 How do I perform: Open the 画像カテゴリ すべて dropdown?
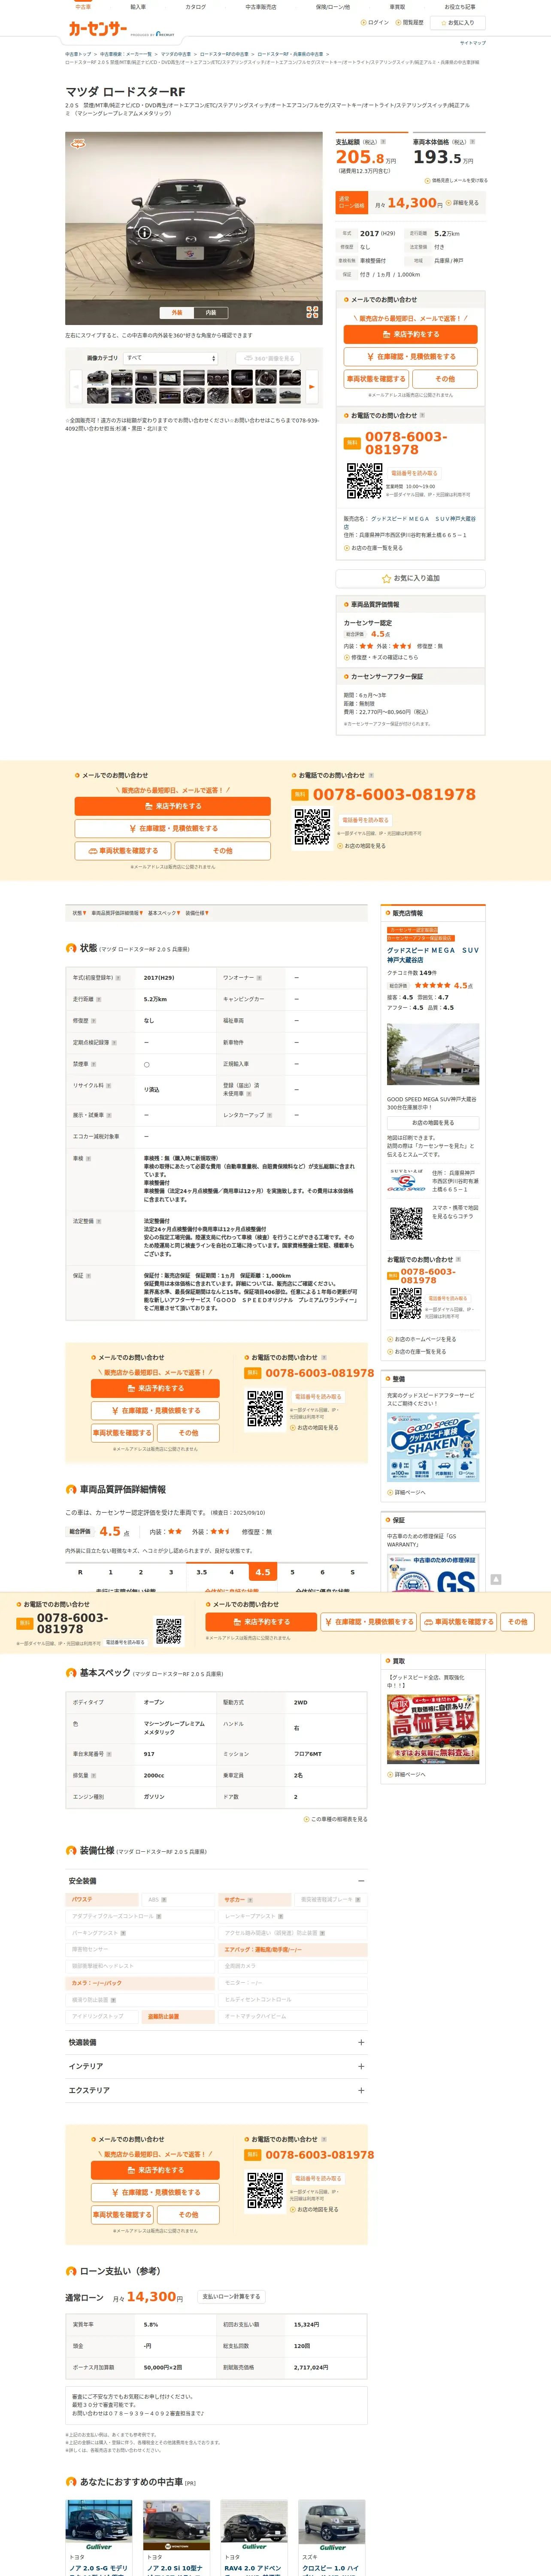(x=171, y=358)
